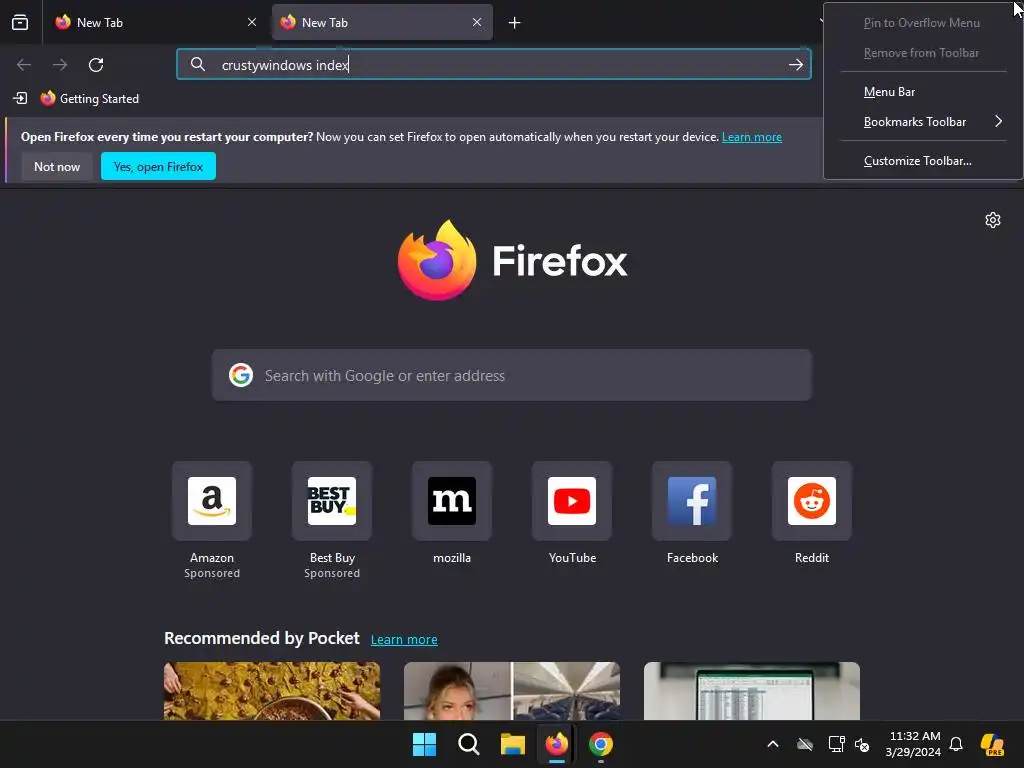Open the Copilot preview icon in taskbar
This screenshot has width=1024, height=768.
click(x=992, y=744)
